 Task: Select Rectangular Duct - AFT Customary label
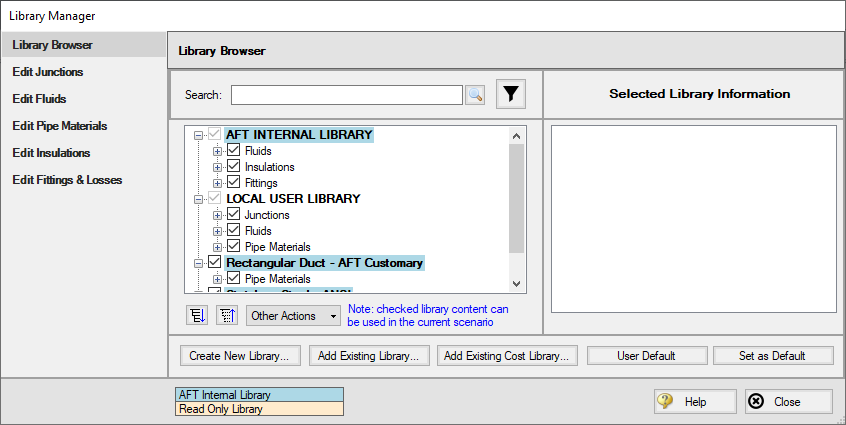click(x=324, y=263)
